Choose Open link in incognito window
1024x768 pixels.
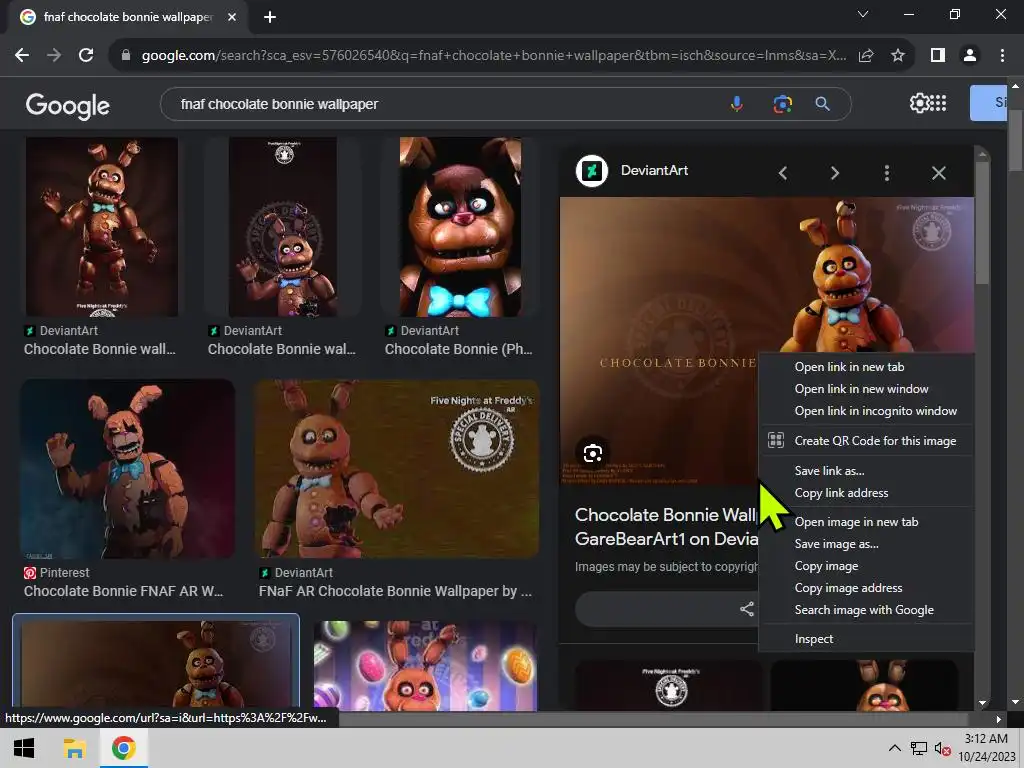(875, 411)
